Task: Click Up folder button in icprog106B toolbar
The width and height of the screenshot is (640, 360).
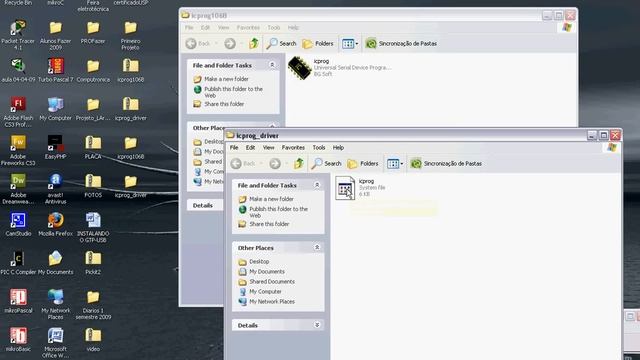Action: point(254,43)
